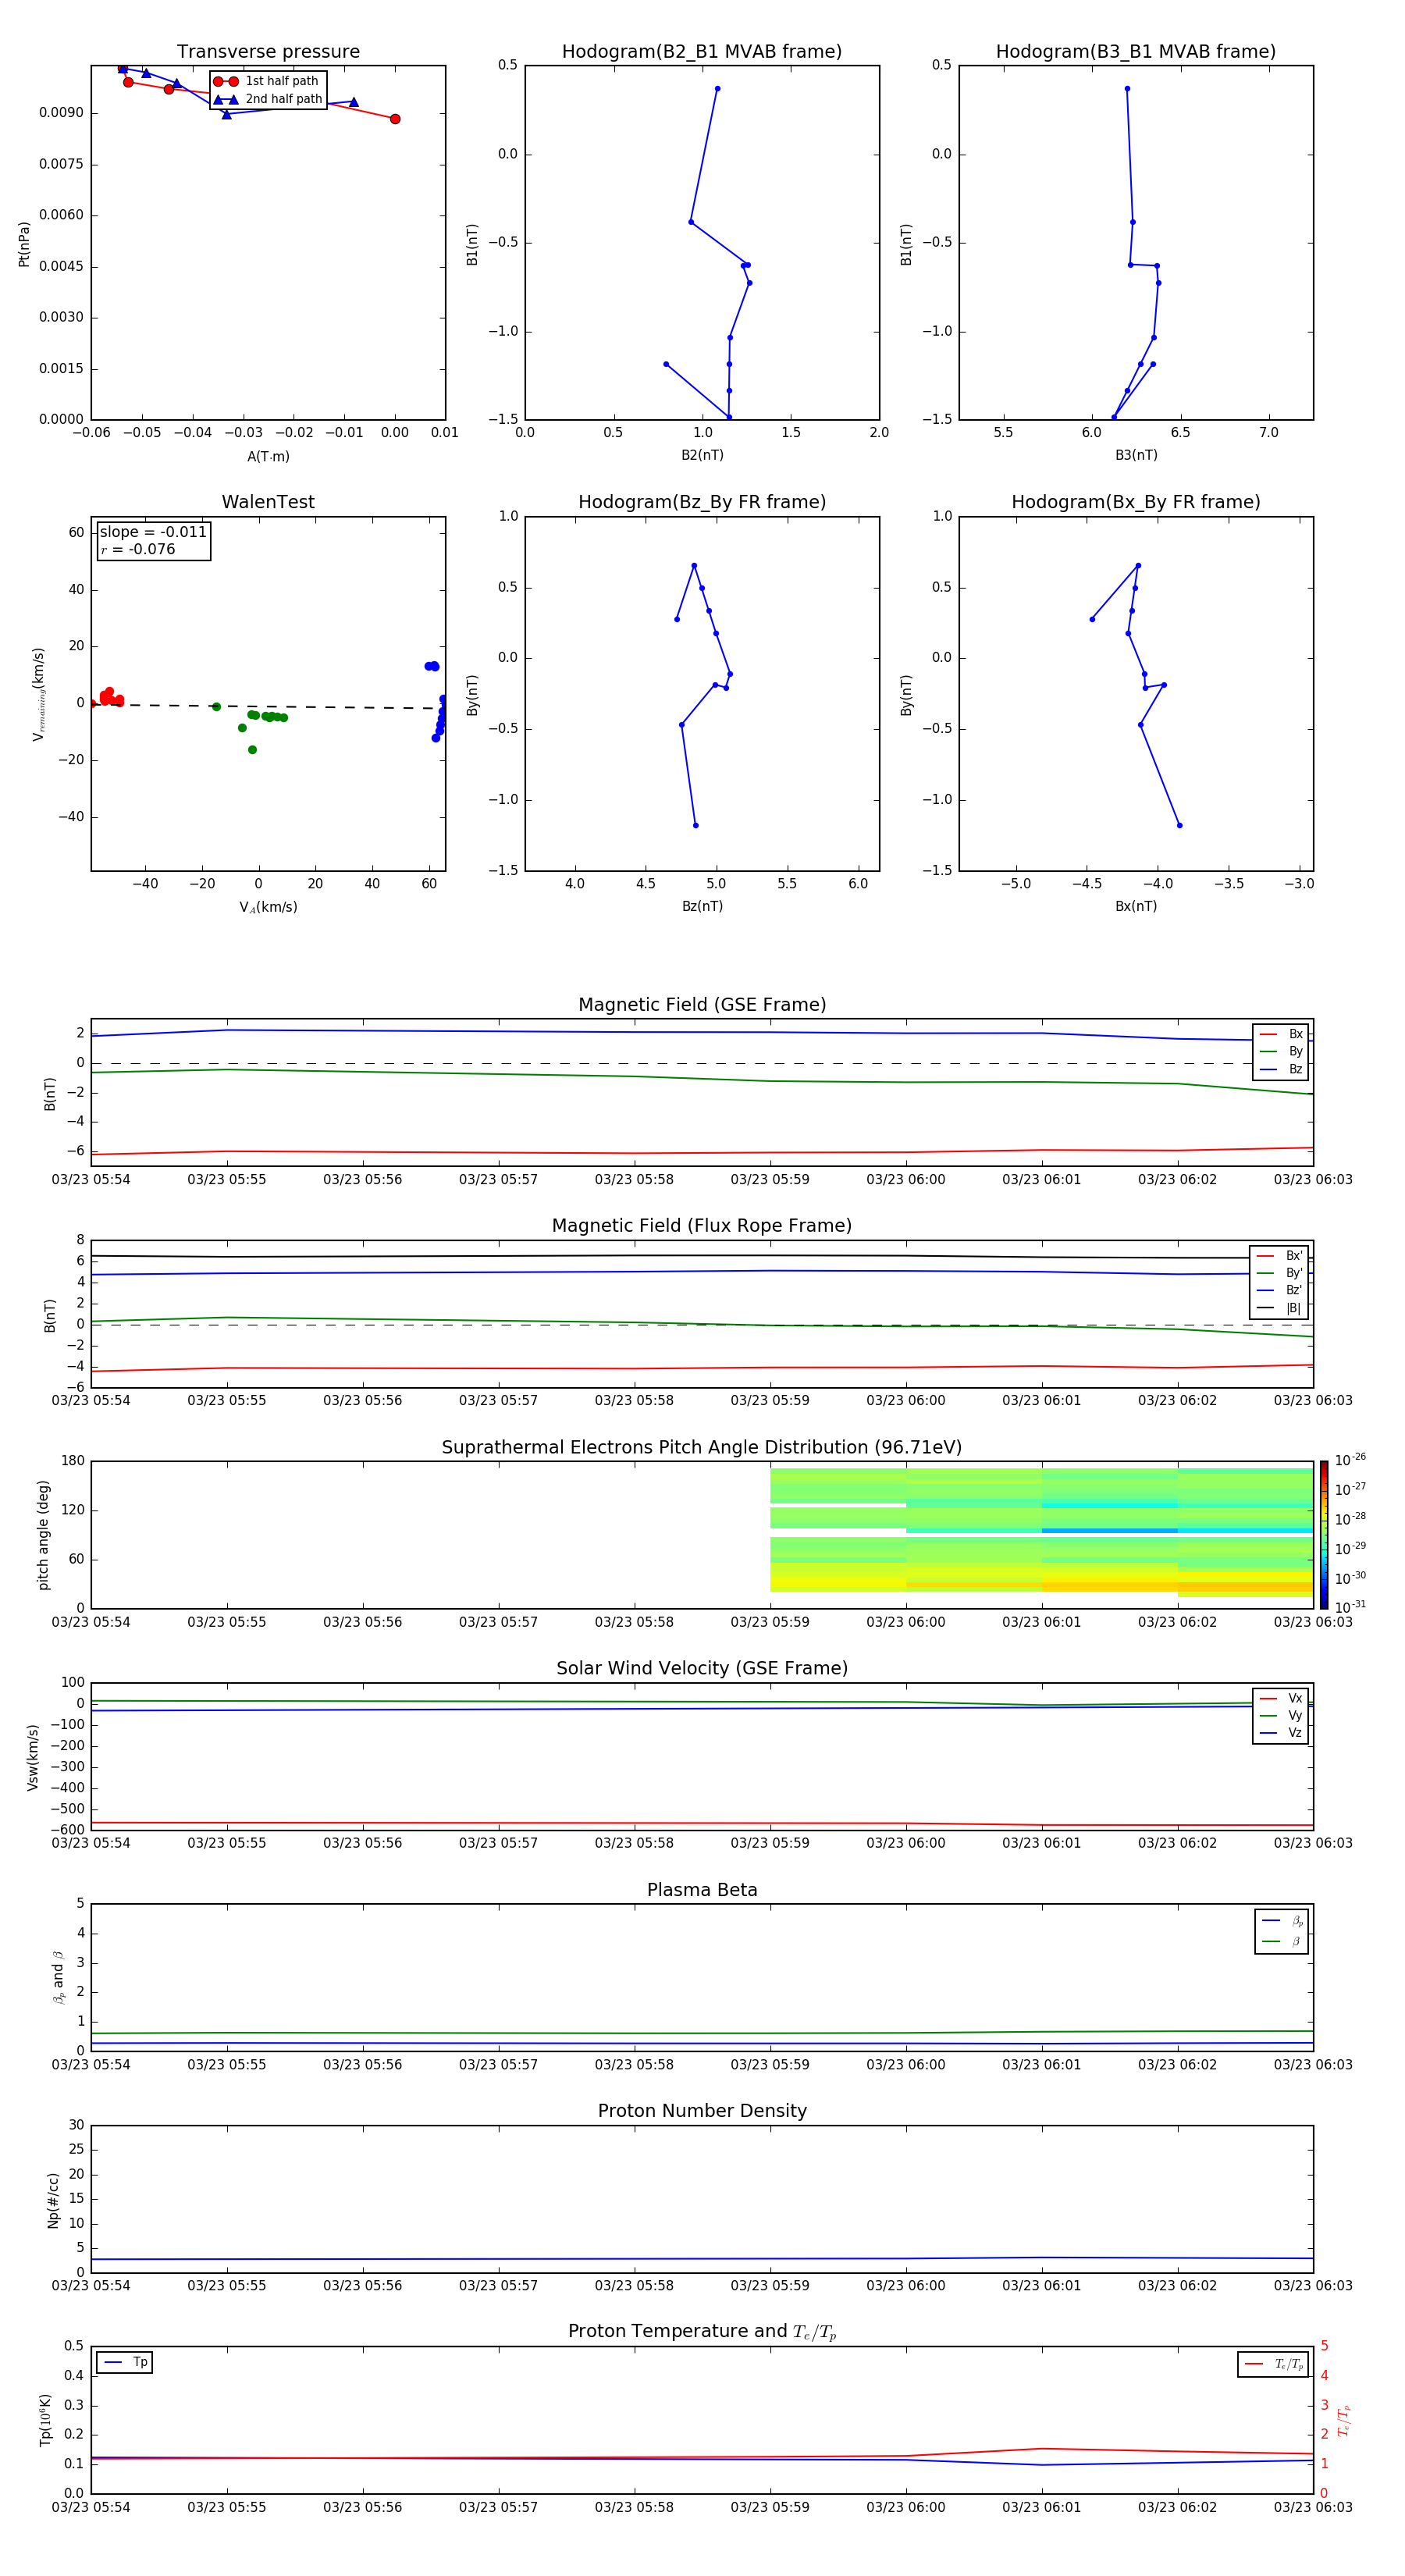Screen dimensions: 1405x2576
Task: Click the "Hodogram(Bx_By FR frame)" title
Action: 1136,502
